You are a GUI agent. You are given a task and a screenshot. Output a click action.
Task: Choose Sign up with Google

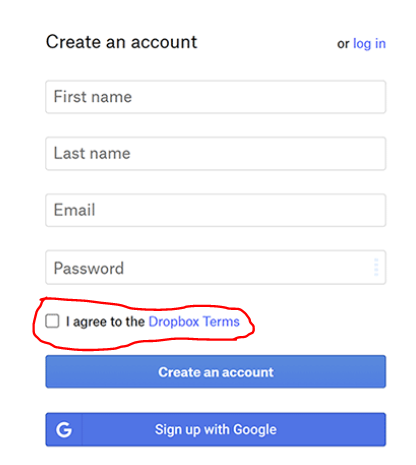216,429
